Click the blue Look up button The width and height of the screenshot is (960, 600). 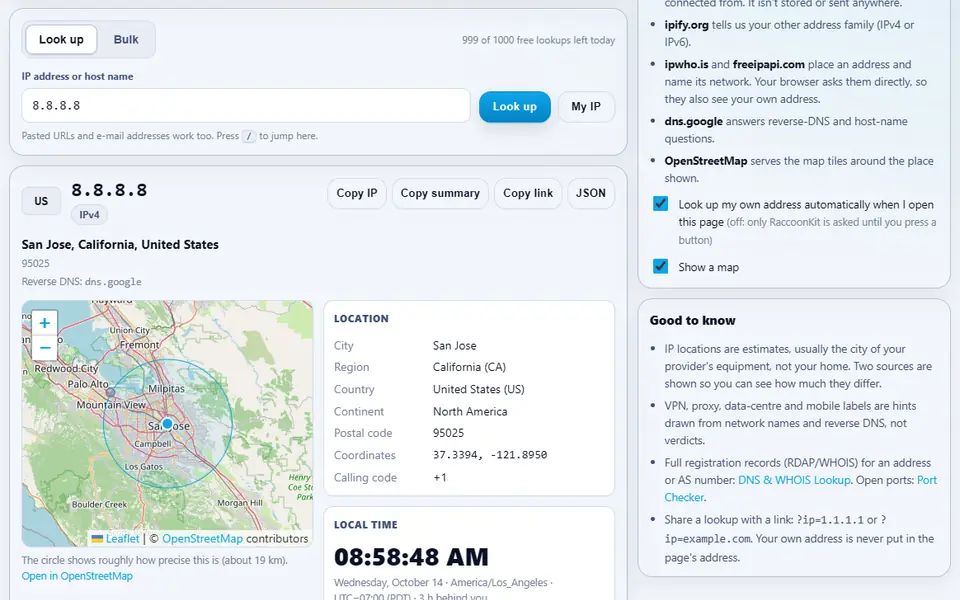click(x=514, y=107)
